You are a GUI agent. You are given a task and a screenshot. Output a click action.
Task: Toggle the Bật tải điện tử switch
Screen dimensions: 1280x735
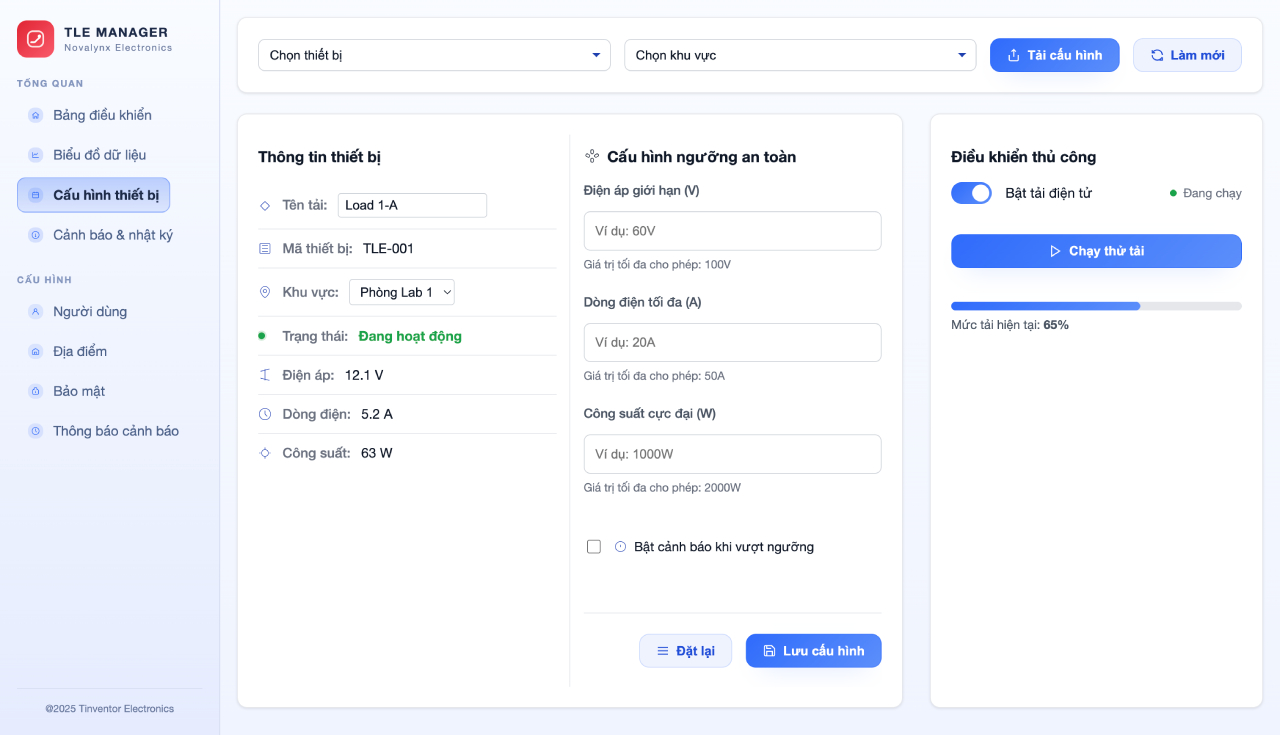[971, 193]
